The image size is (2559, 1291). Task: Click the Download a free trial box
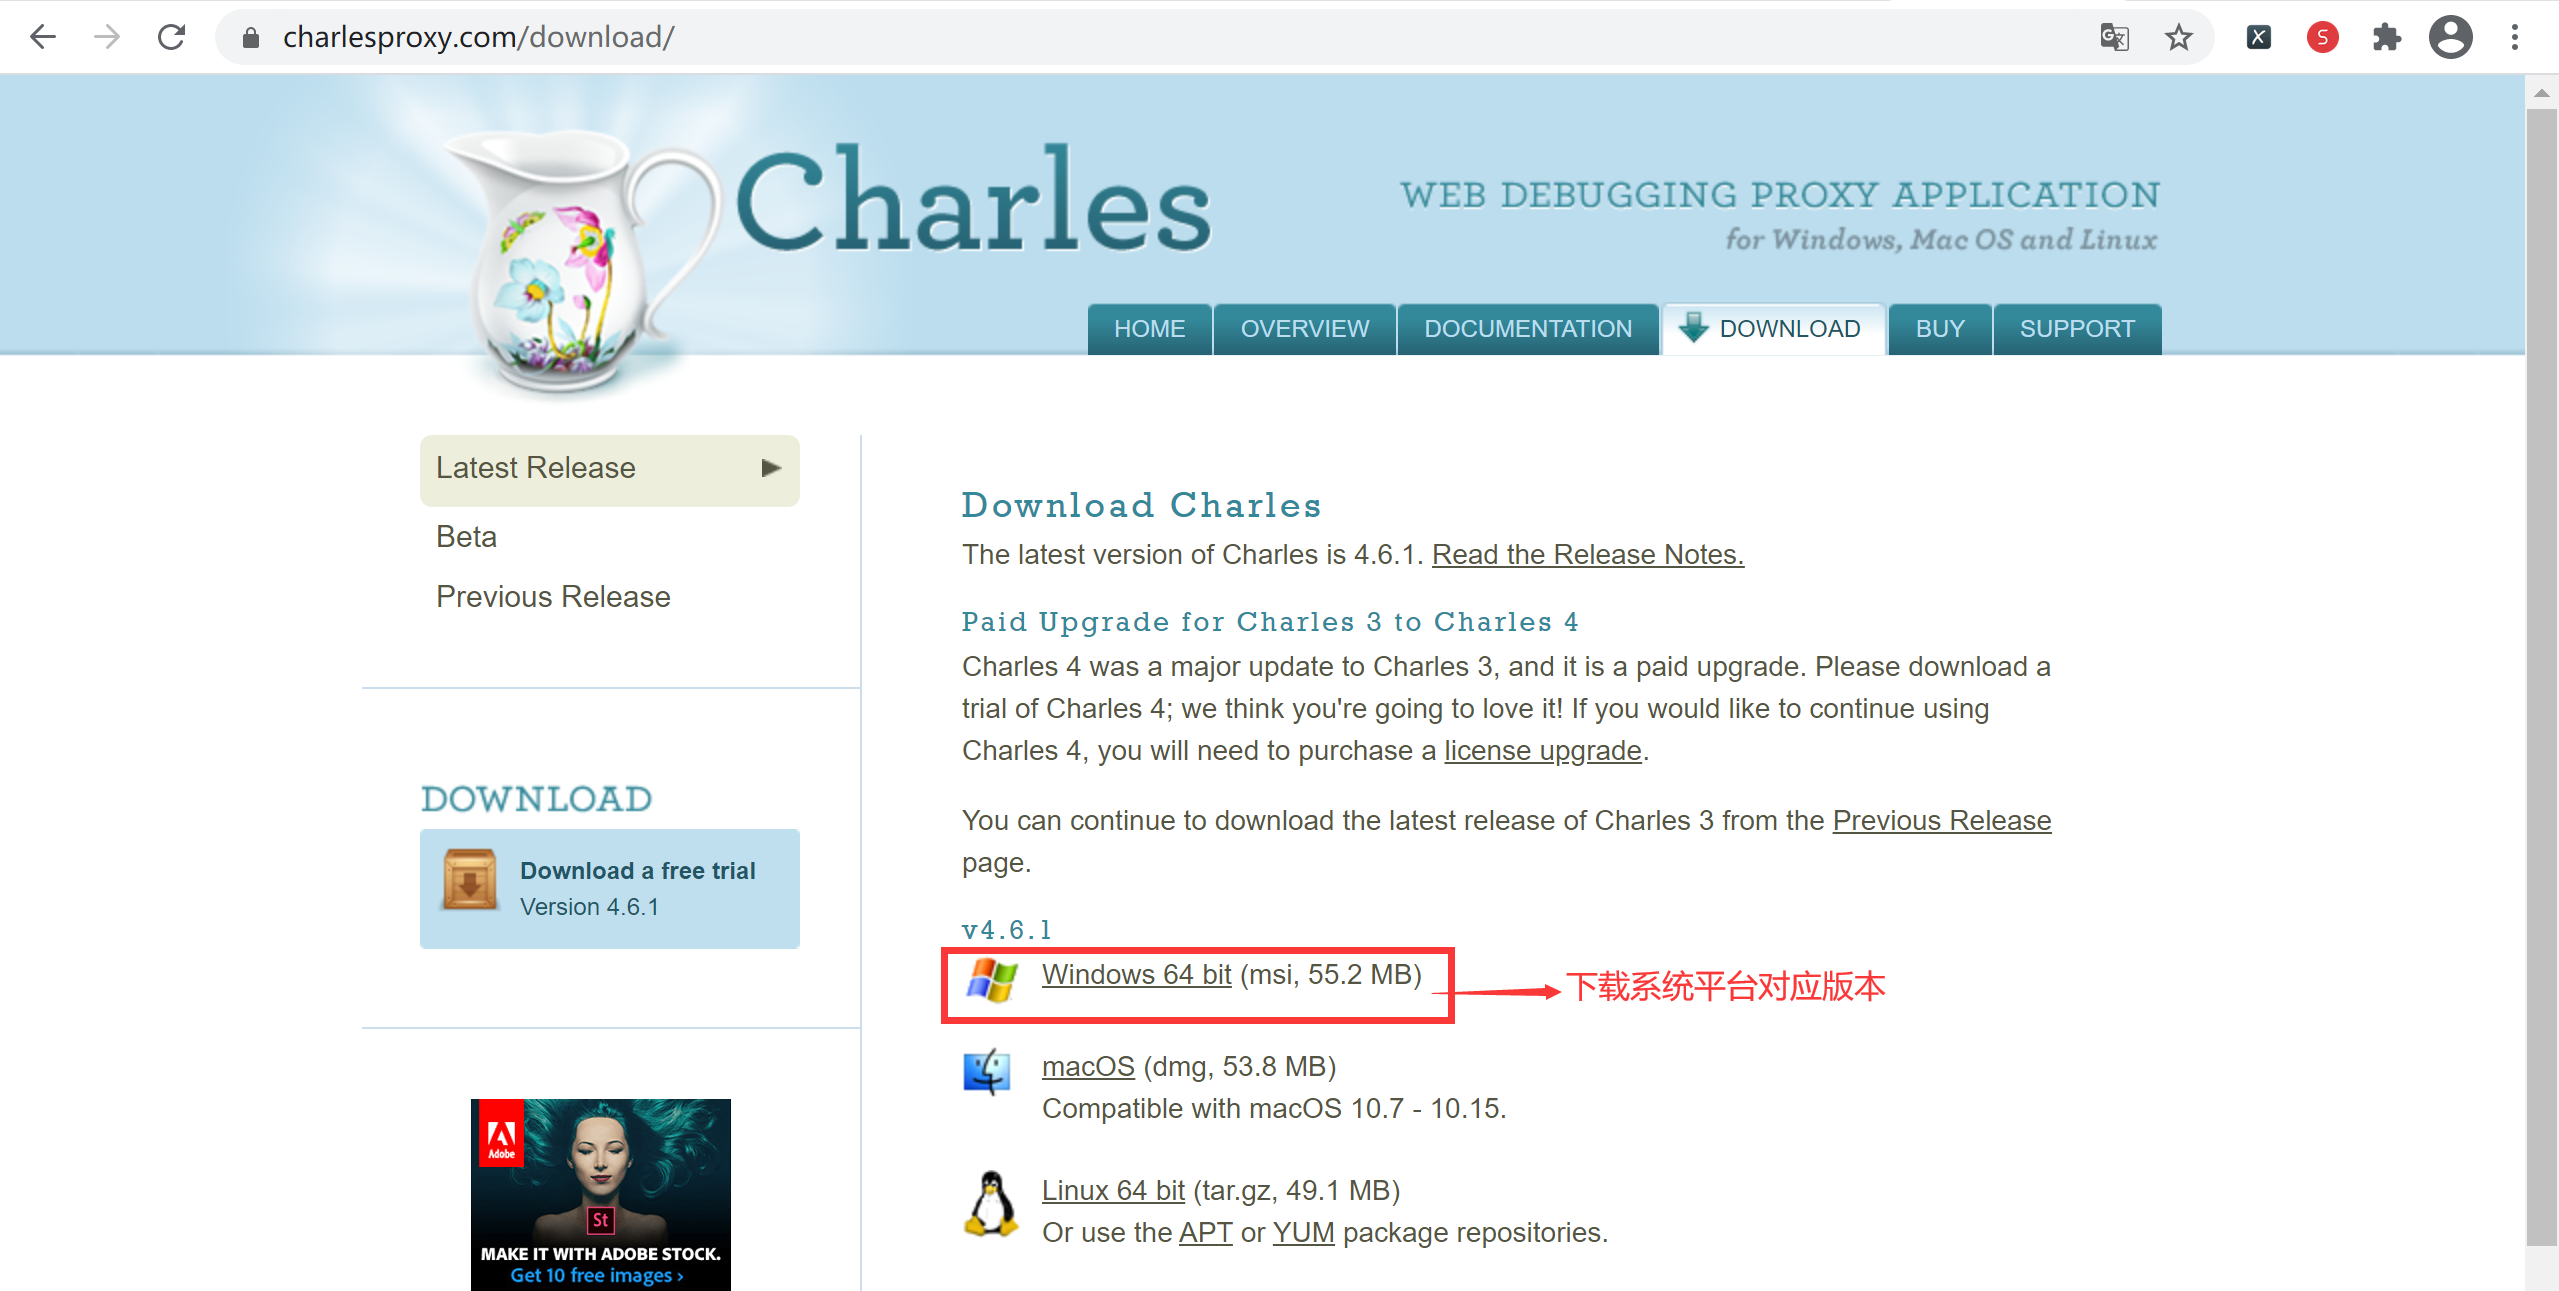tap(610, 889)
